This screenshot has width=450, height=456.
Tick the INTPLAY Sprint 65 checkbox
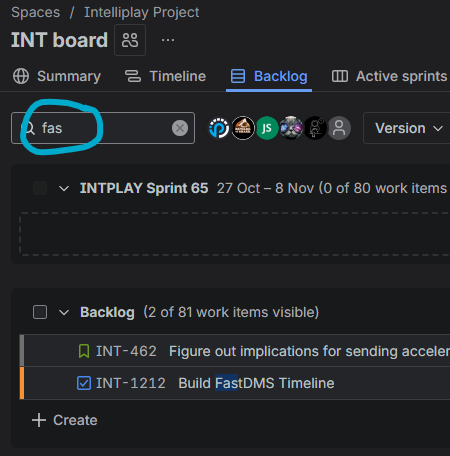[40, 188]
